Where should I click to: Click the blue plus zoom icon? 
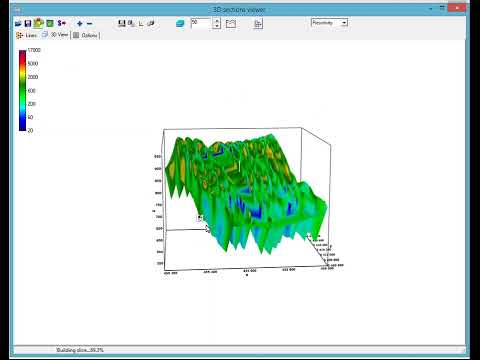pos(80,23)
